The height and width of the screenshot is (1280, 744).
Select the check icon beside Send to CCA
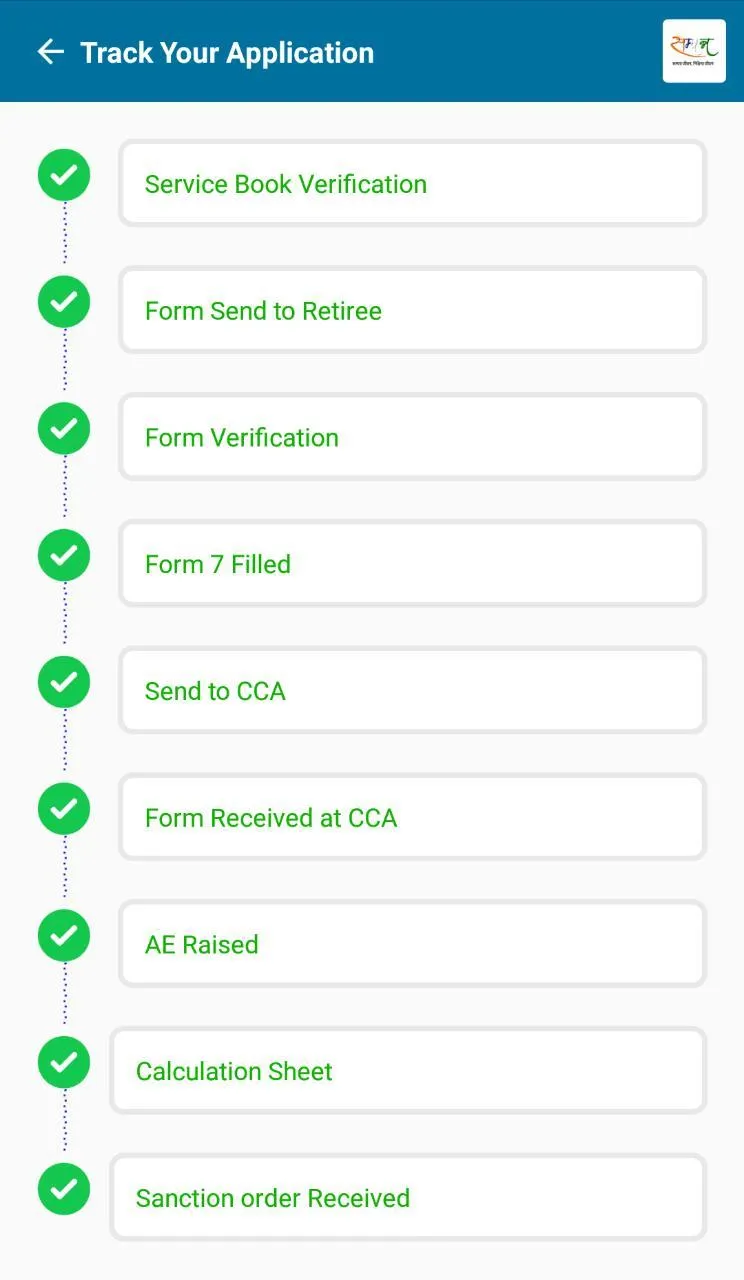(64, 682)
